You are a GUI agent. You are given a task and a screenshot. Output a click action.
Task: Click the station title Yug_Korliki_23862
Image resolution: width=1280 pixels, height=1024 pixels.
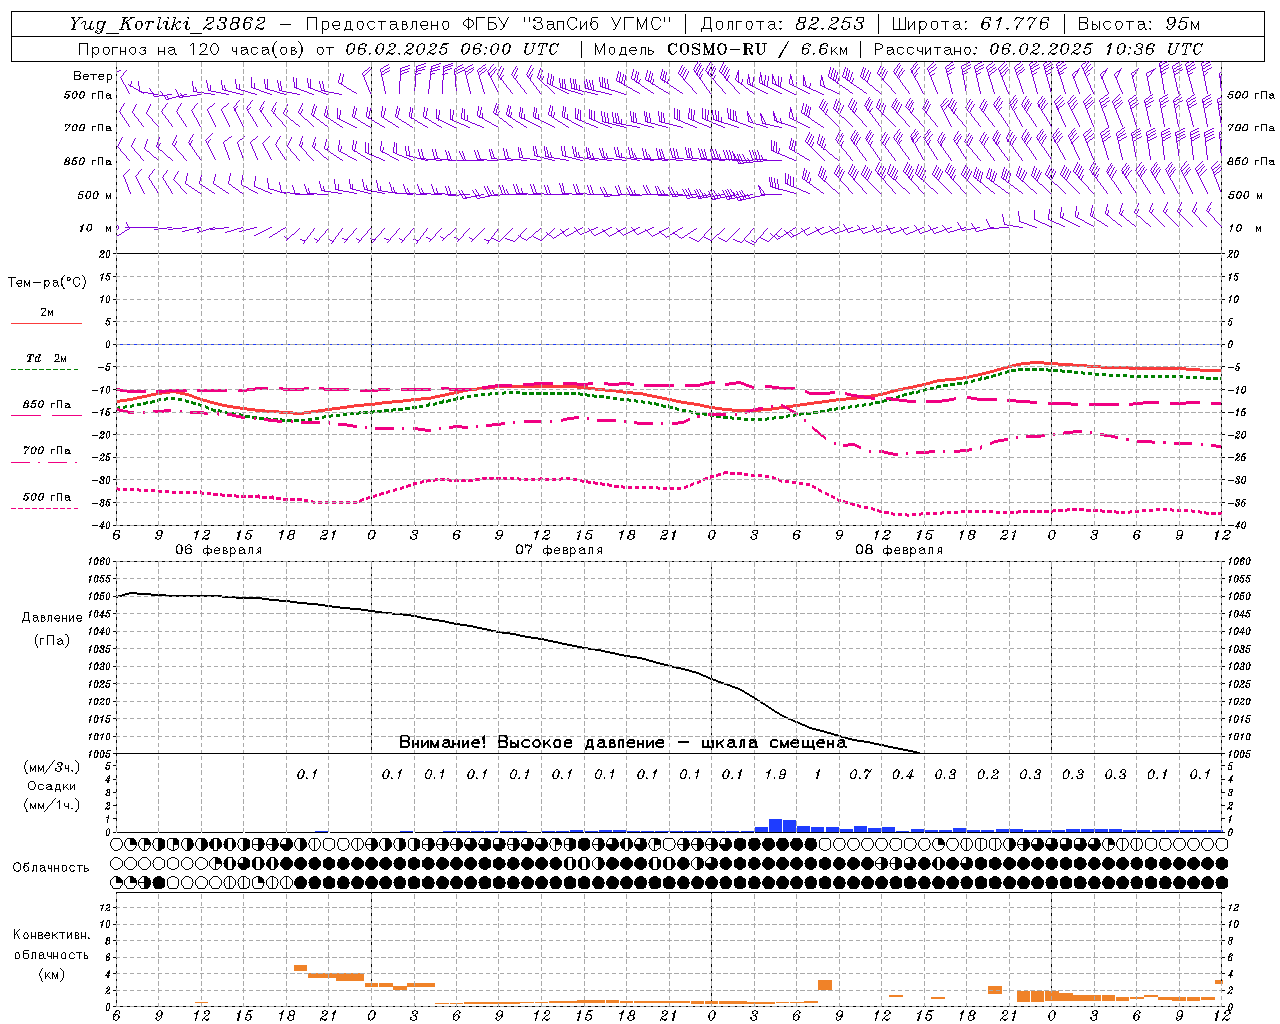click(x=168, y=24)
